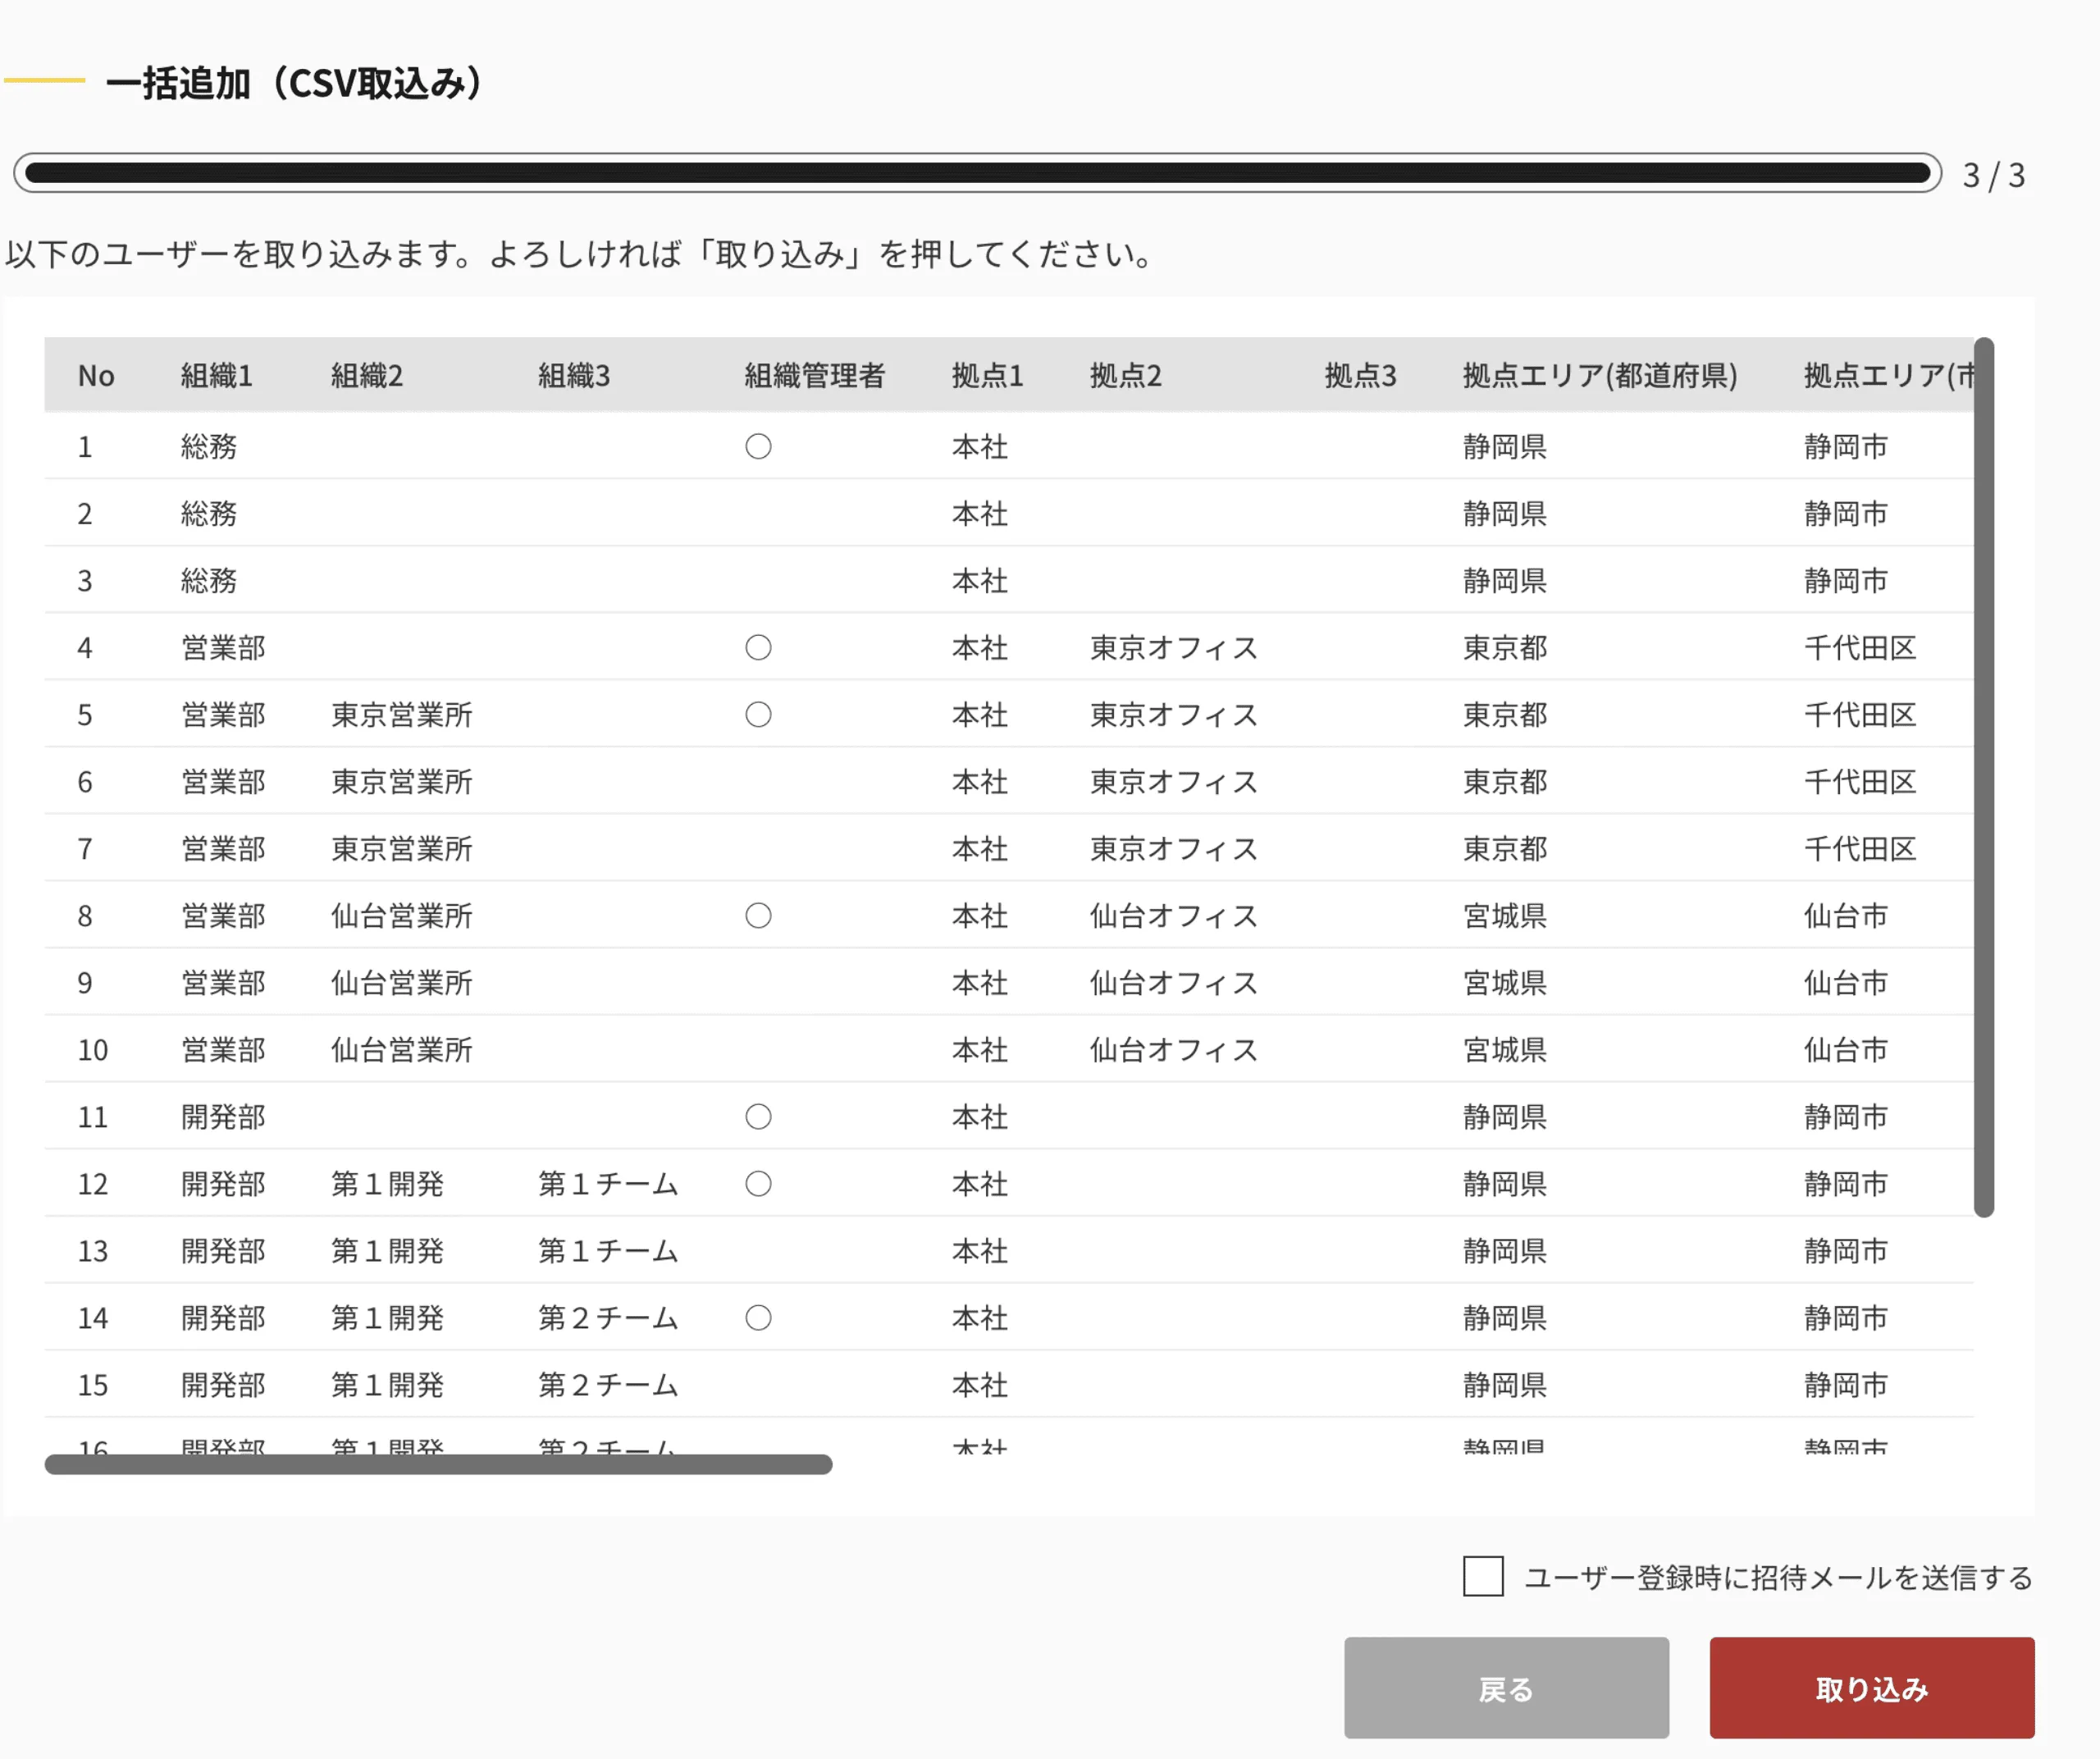Click the 組織1 column header
Viewport: 2100px width, 1759px height.
coord(219,375)
